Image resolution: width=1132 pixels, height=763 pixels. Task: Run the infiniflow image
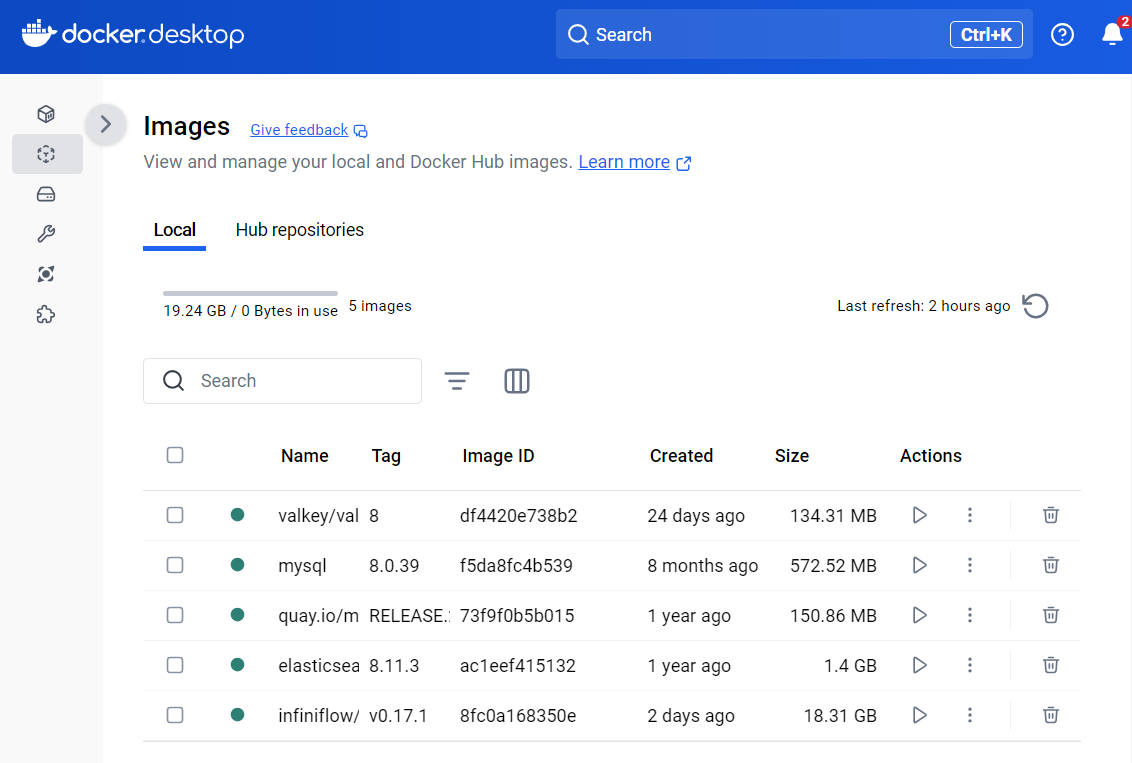pyautogui.click(x=919, y=715)
